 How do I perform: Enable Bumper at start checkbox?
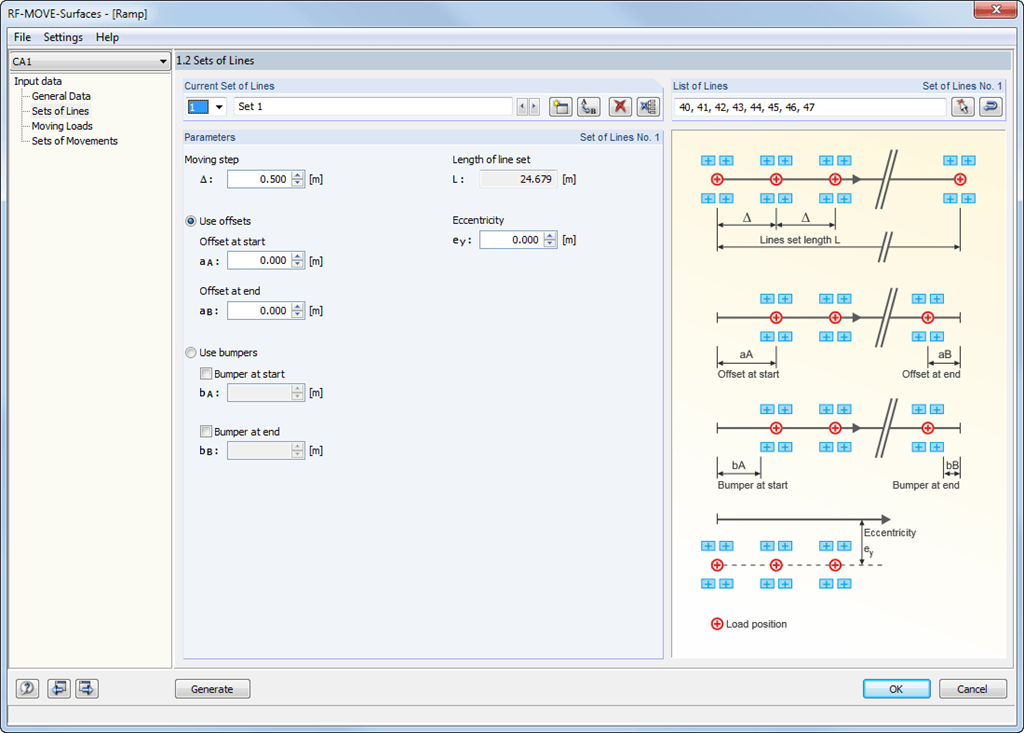tap(206, 374)
